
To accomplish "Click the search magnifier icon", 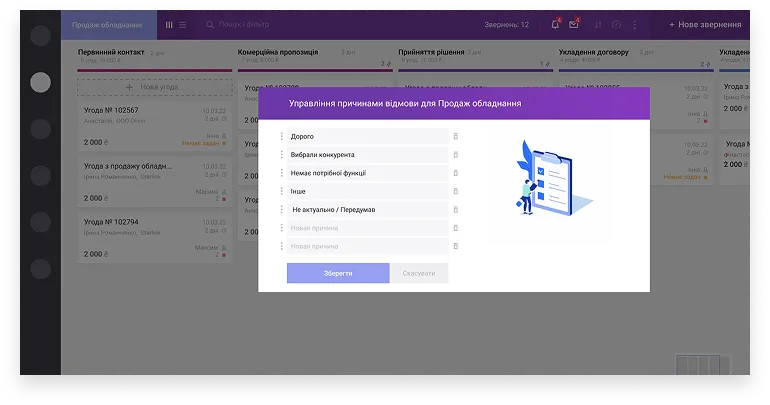I will tap(210, 25).
